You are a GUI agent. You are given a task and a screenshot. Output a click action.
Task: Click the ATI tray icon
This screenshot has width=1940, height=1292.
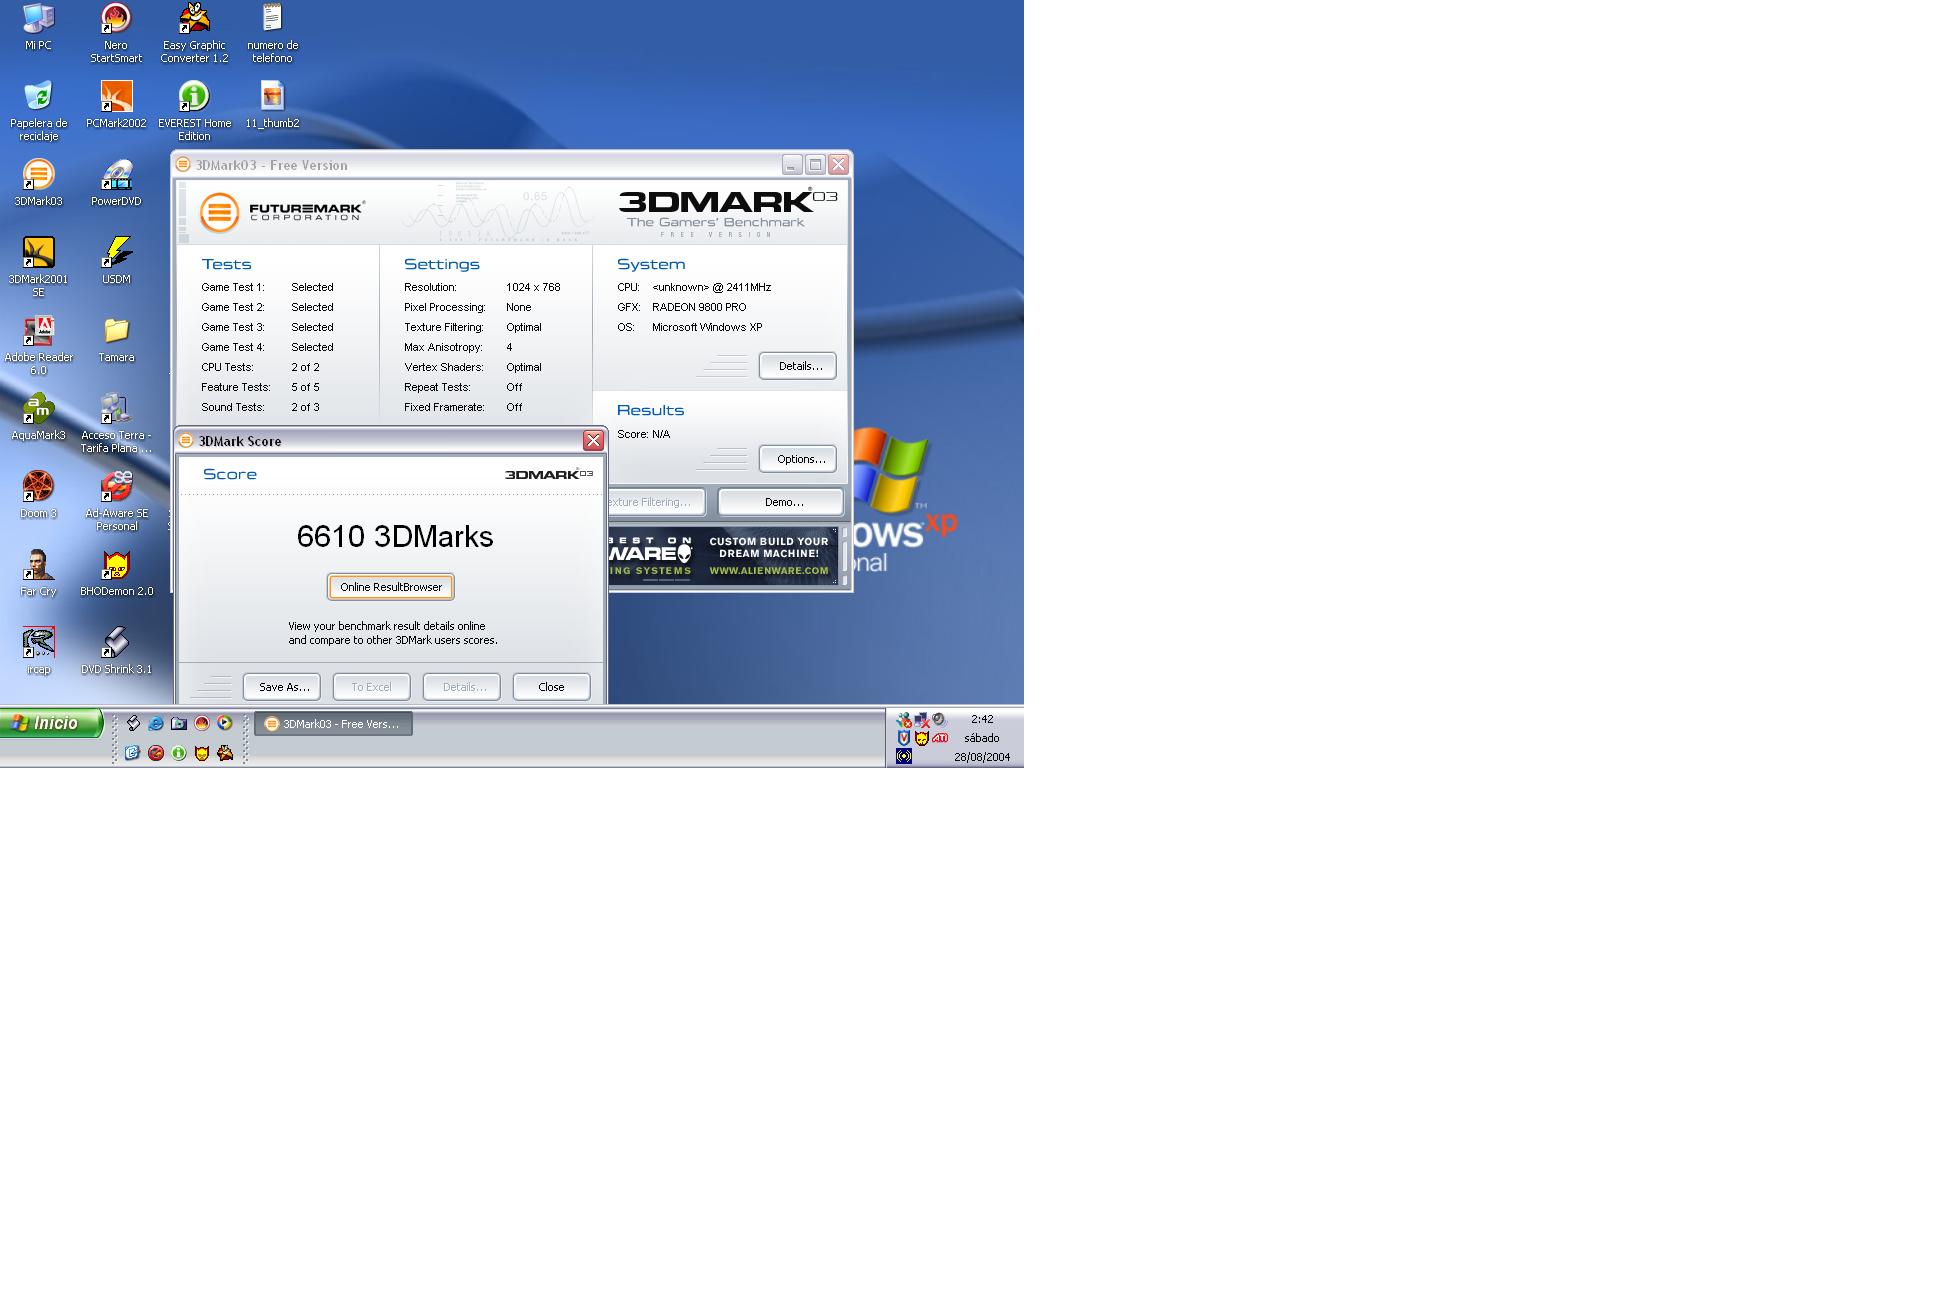940,738
